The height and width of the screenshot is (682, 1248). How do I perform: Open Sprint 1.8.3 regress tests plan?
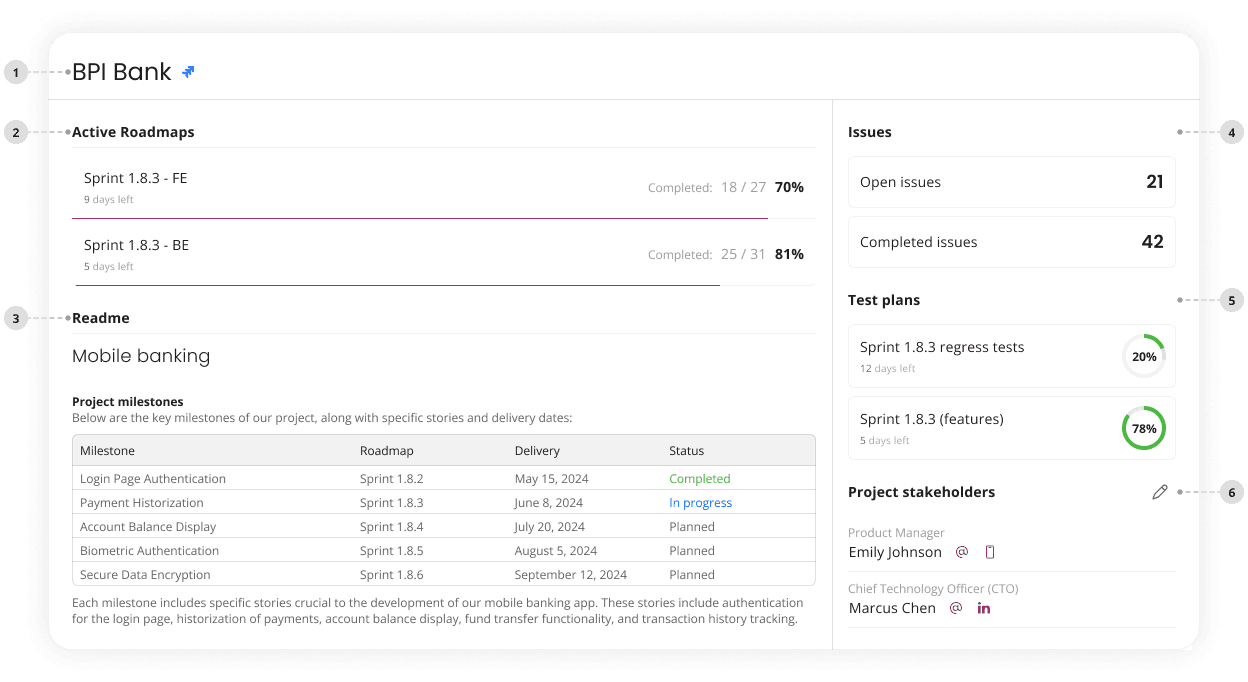point(1011,356)
